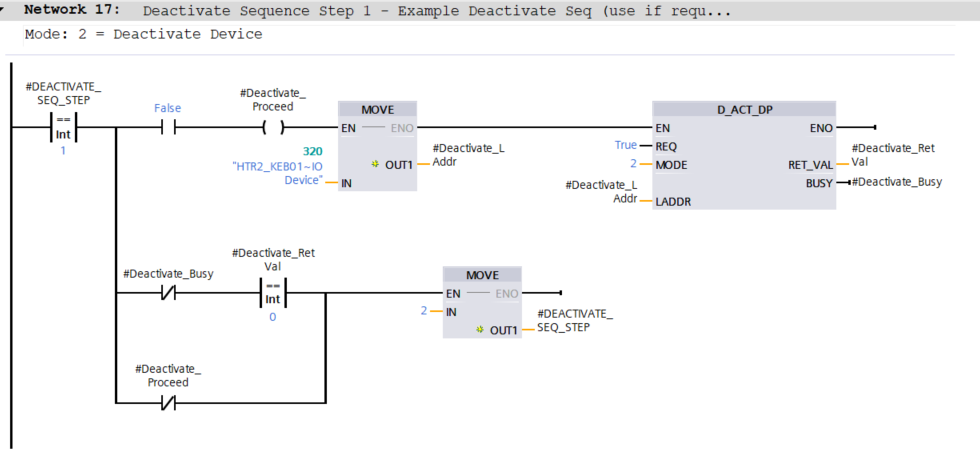
Task: Select the MODE value 2 on D_ACT_DP
Action: (x=633, y=165)
